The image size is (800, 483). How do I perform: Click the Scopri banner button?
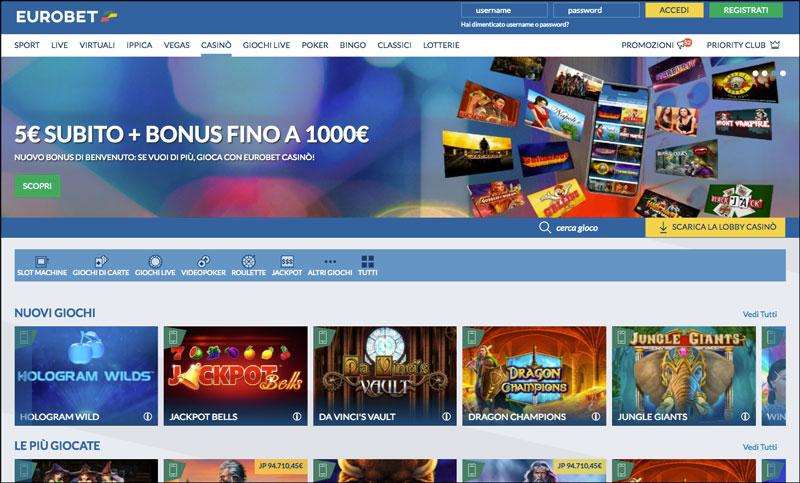pos(37,186)
